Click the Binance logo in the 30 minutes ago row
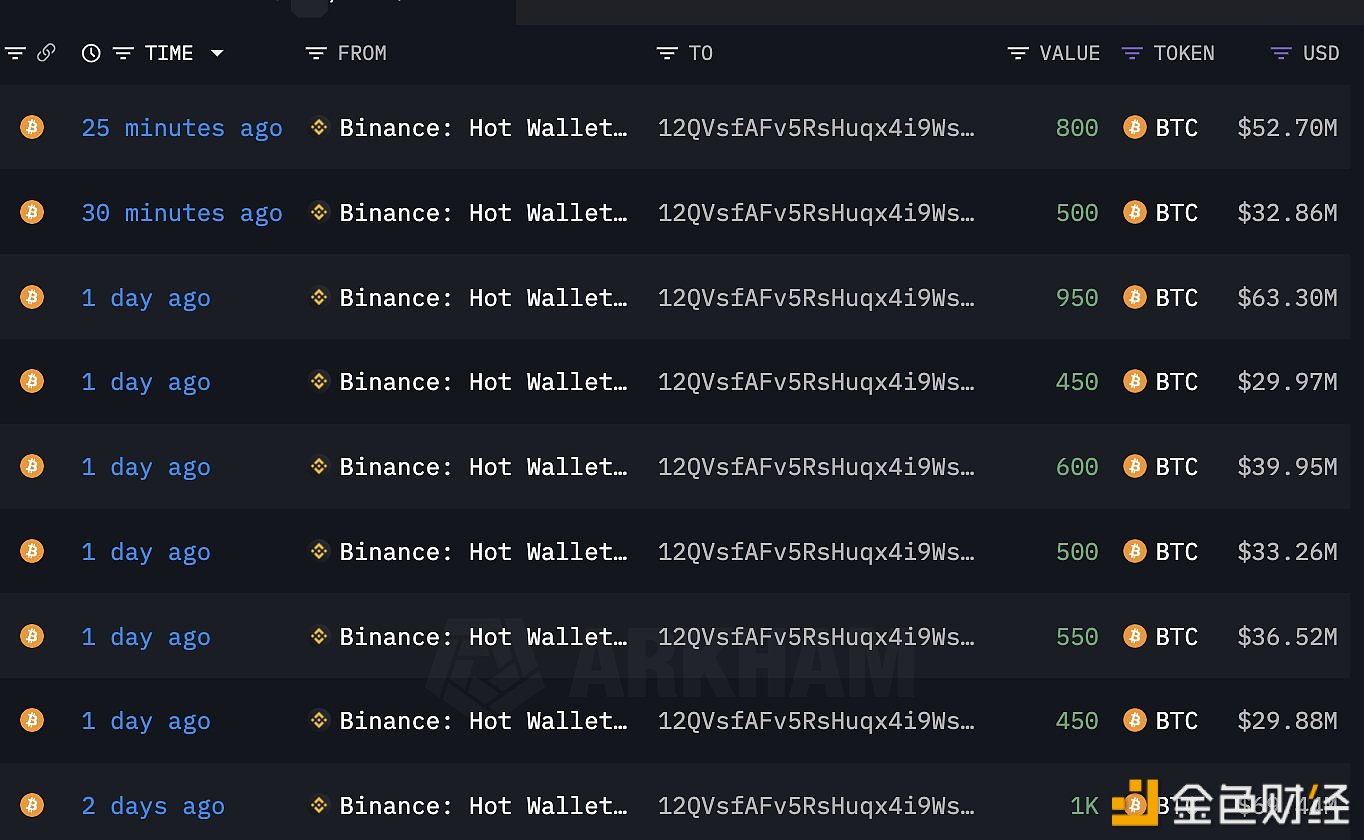Image resolution: width=1364 pixels, height=840 pixels. (x=319, y=212)
